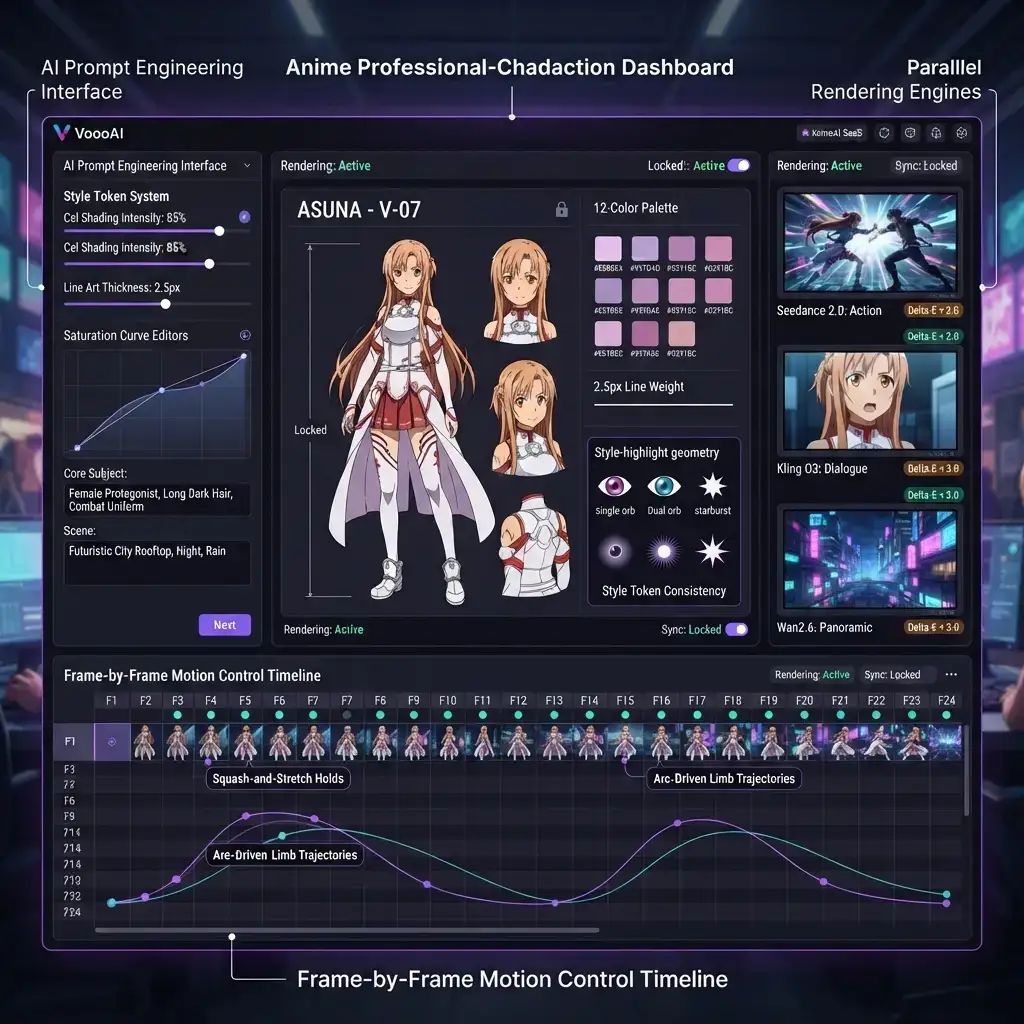Click the timeline horizontal scrollbar
Viewport: 1024px width, 1024px height.
click(347, 930)
